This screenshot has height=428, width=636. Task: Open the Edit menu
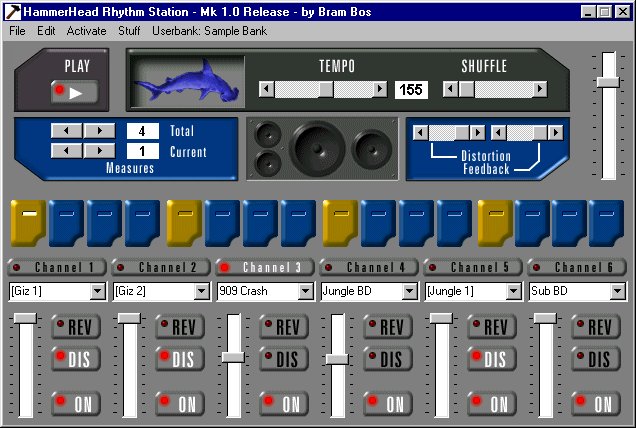(x=46, y=31)
